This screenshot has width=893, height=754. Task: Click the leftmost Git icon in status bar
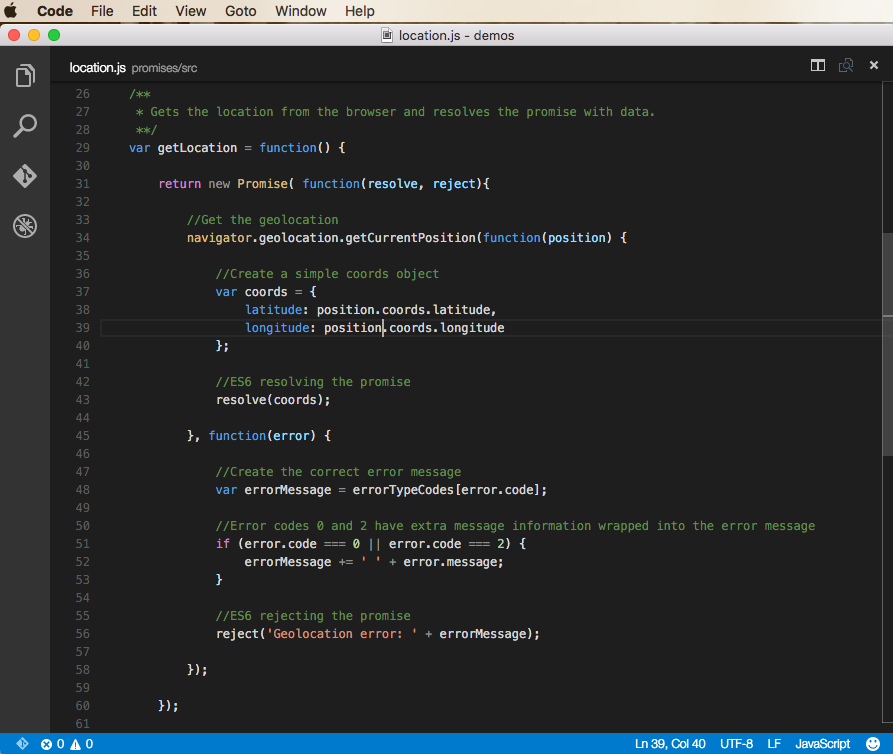point(22,744)
